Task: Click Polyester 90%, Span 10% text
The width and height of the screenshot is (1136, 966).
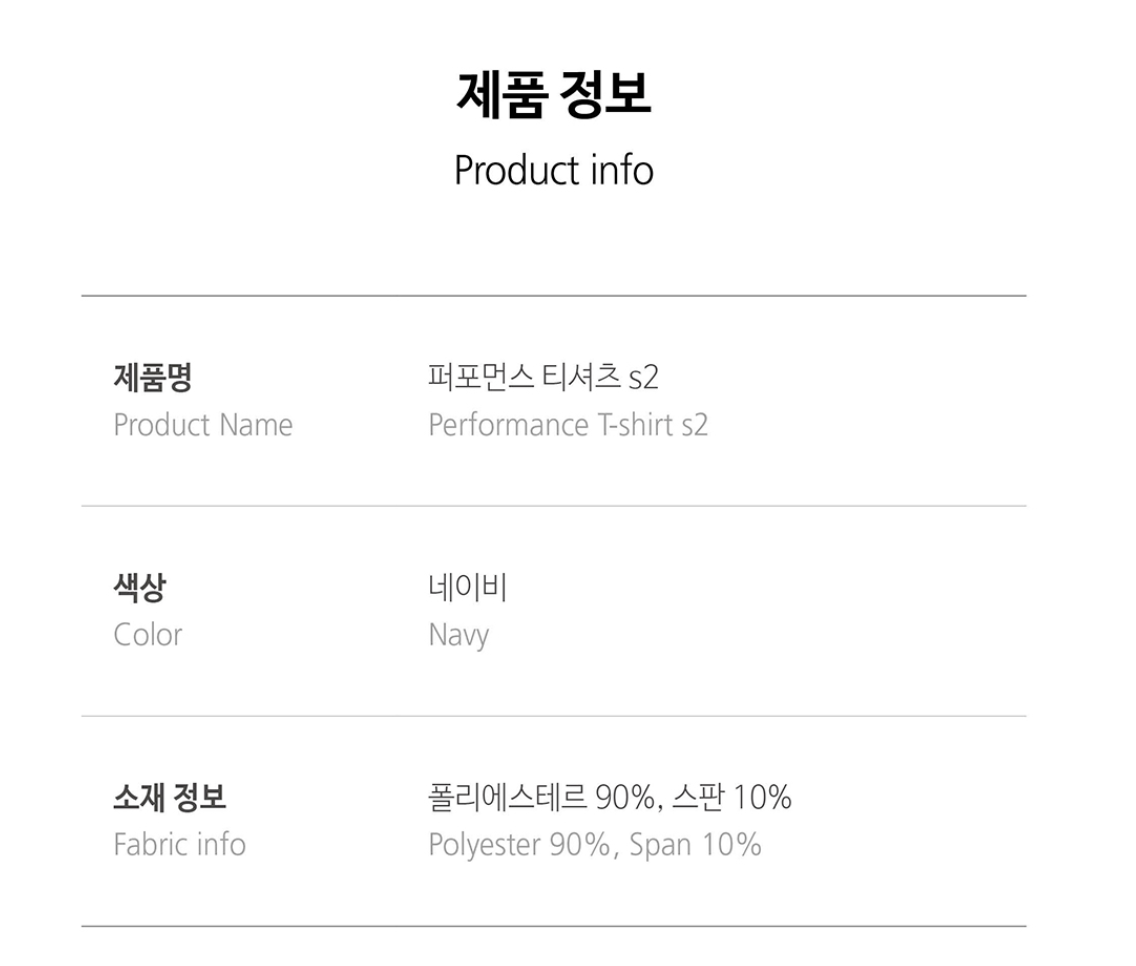Action: (594, 845)
